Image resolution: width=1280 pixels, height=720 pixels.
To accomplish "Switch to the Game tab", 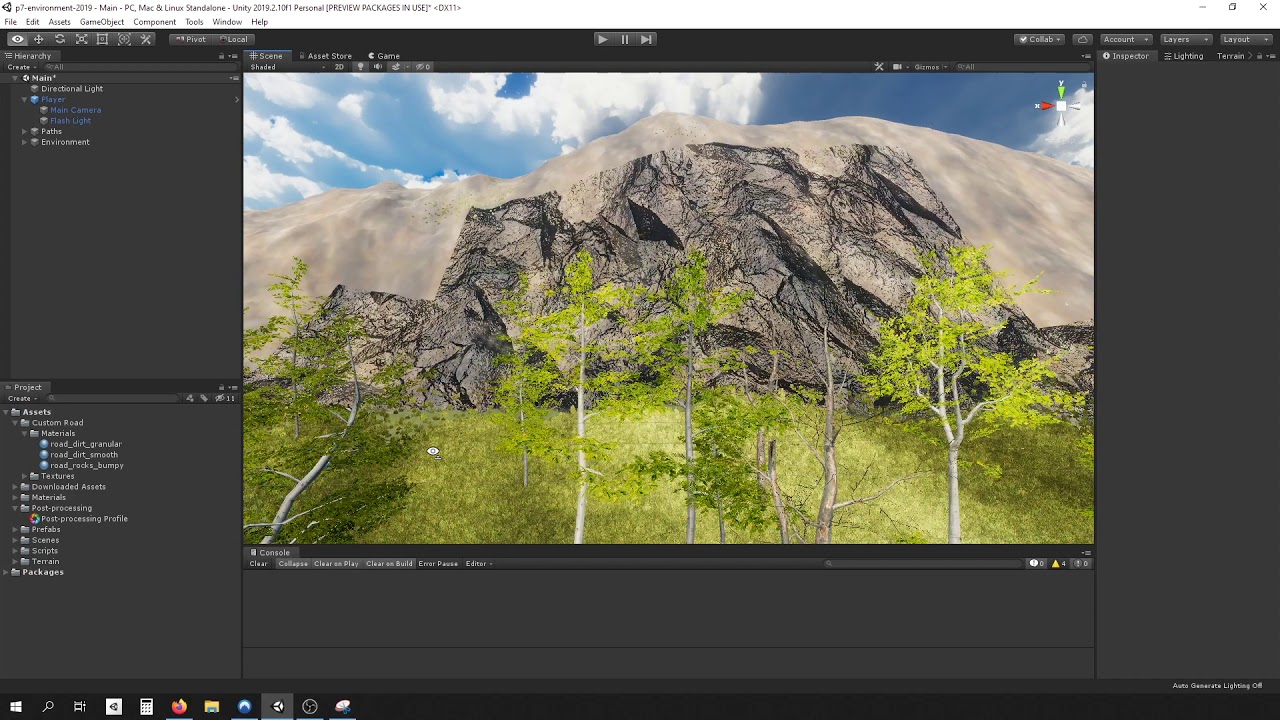I will pos(385,56).
